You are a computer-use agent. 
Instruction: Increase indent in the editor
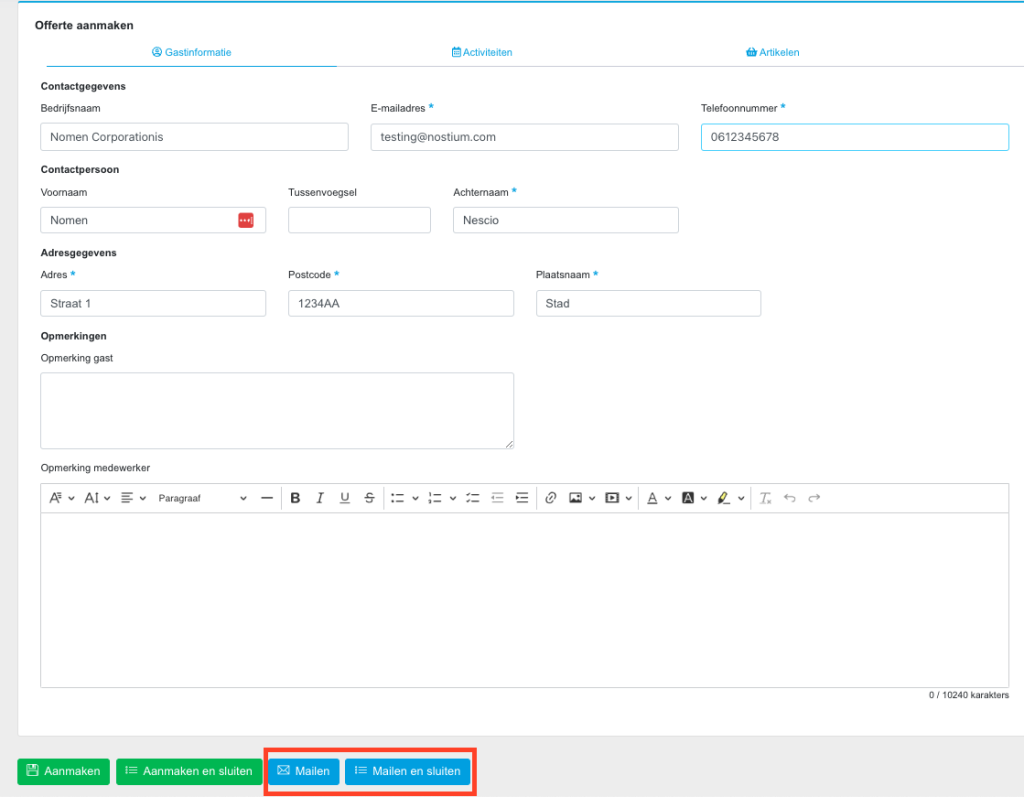pos(521,498)
